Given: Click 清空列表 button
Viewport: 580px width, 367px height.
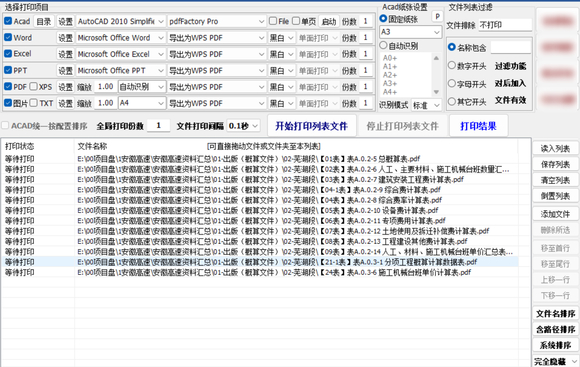Looking at the screenshot, I should click(x=555, y=180).
